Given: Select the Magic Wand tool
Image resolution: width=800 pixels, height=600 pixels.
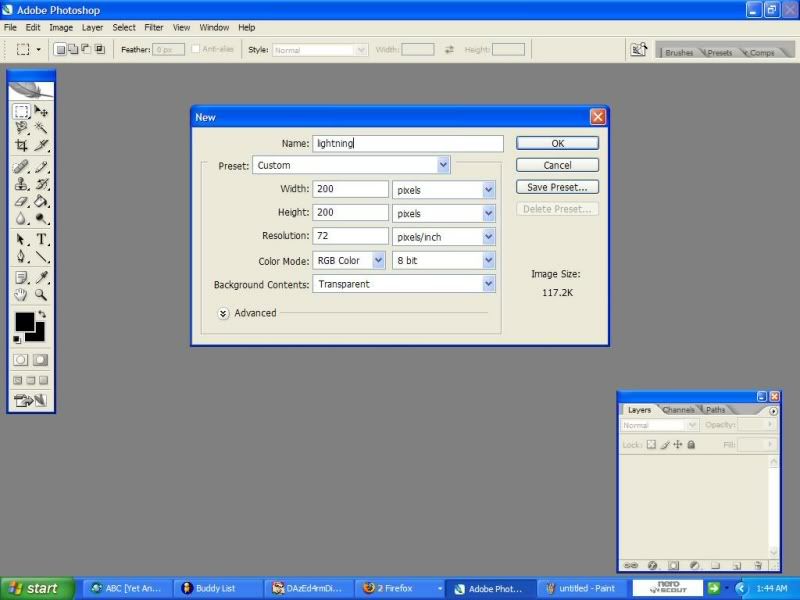Looking at the screenshot, I should coord(41,128).
